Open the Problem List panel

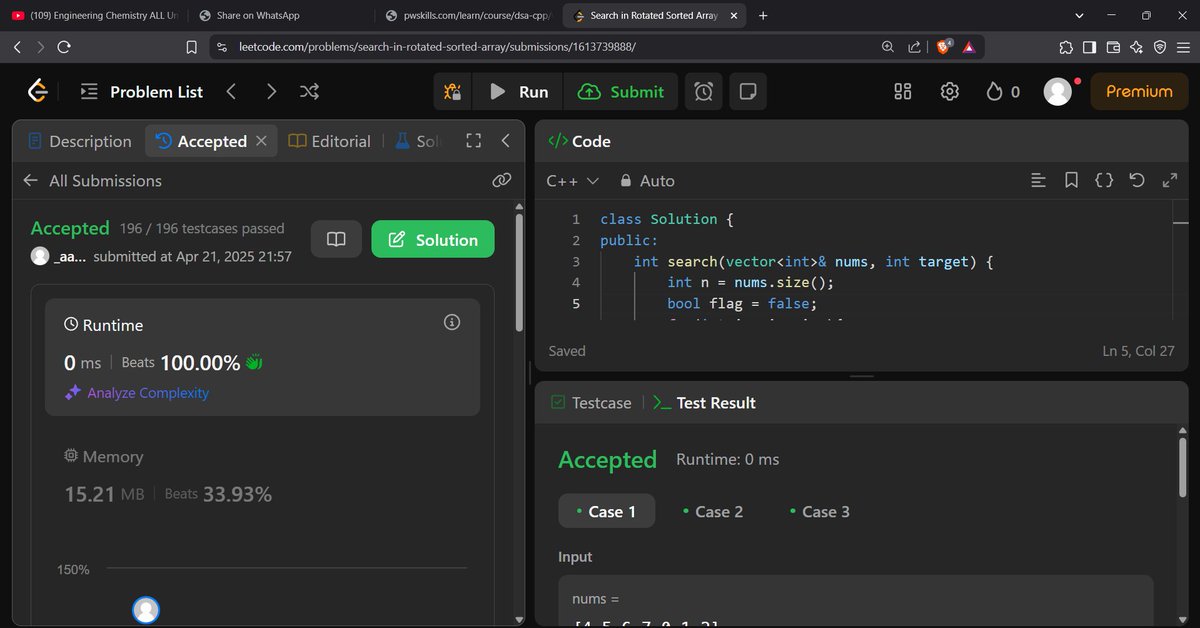[141, 92]
